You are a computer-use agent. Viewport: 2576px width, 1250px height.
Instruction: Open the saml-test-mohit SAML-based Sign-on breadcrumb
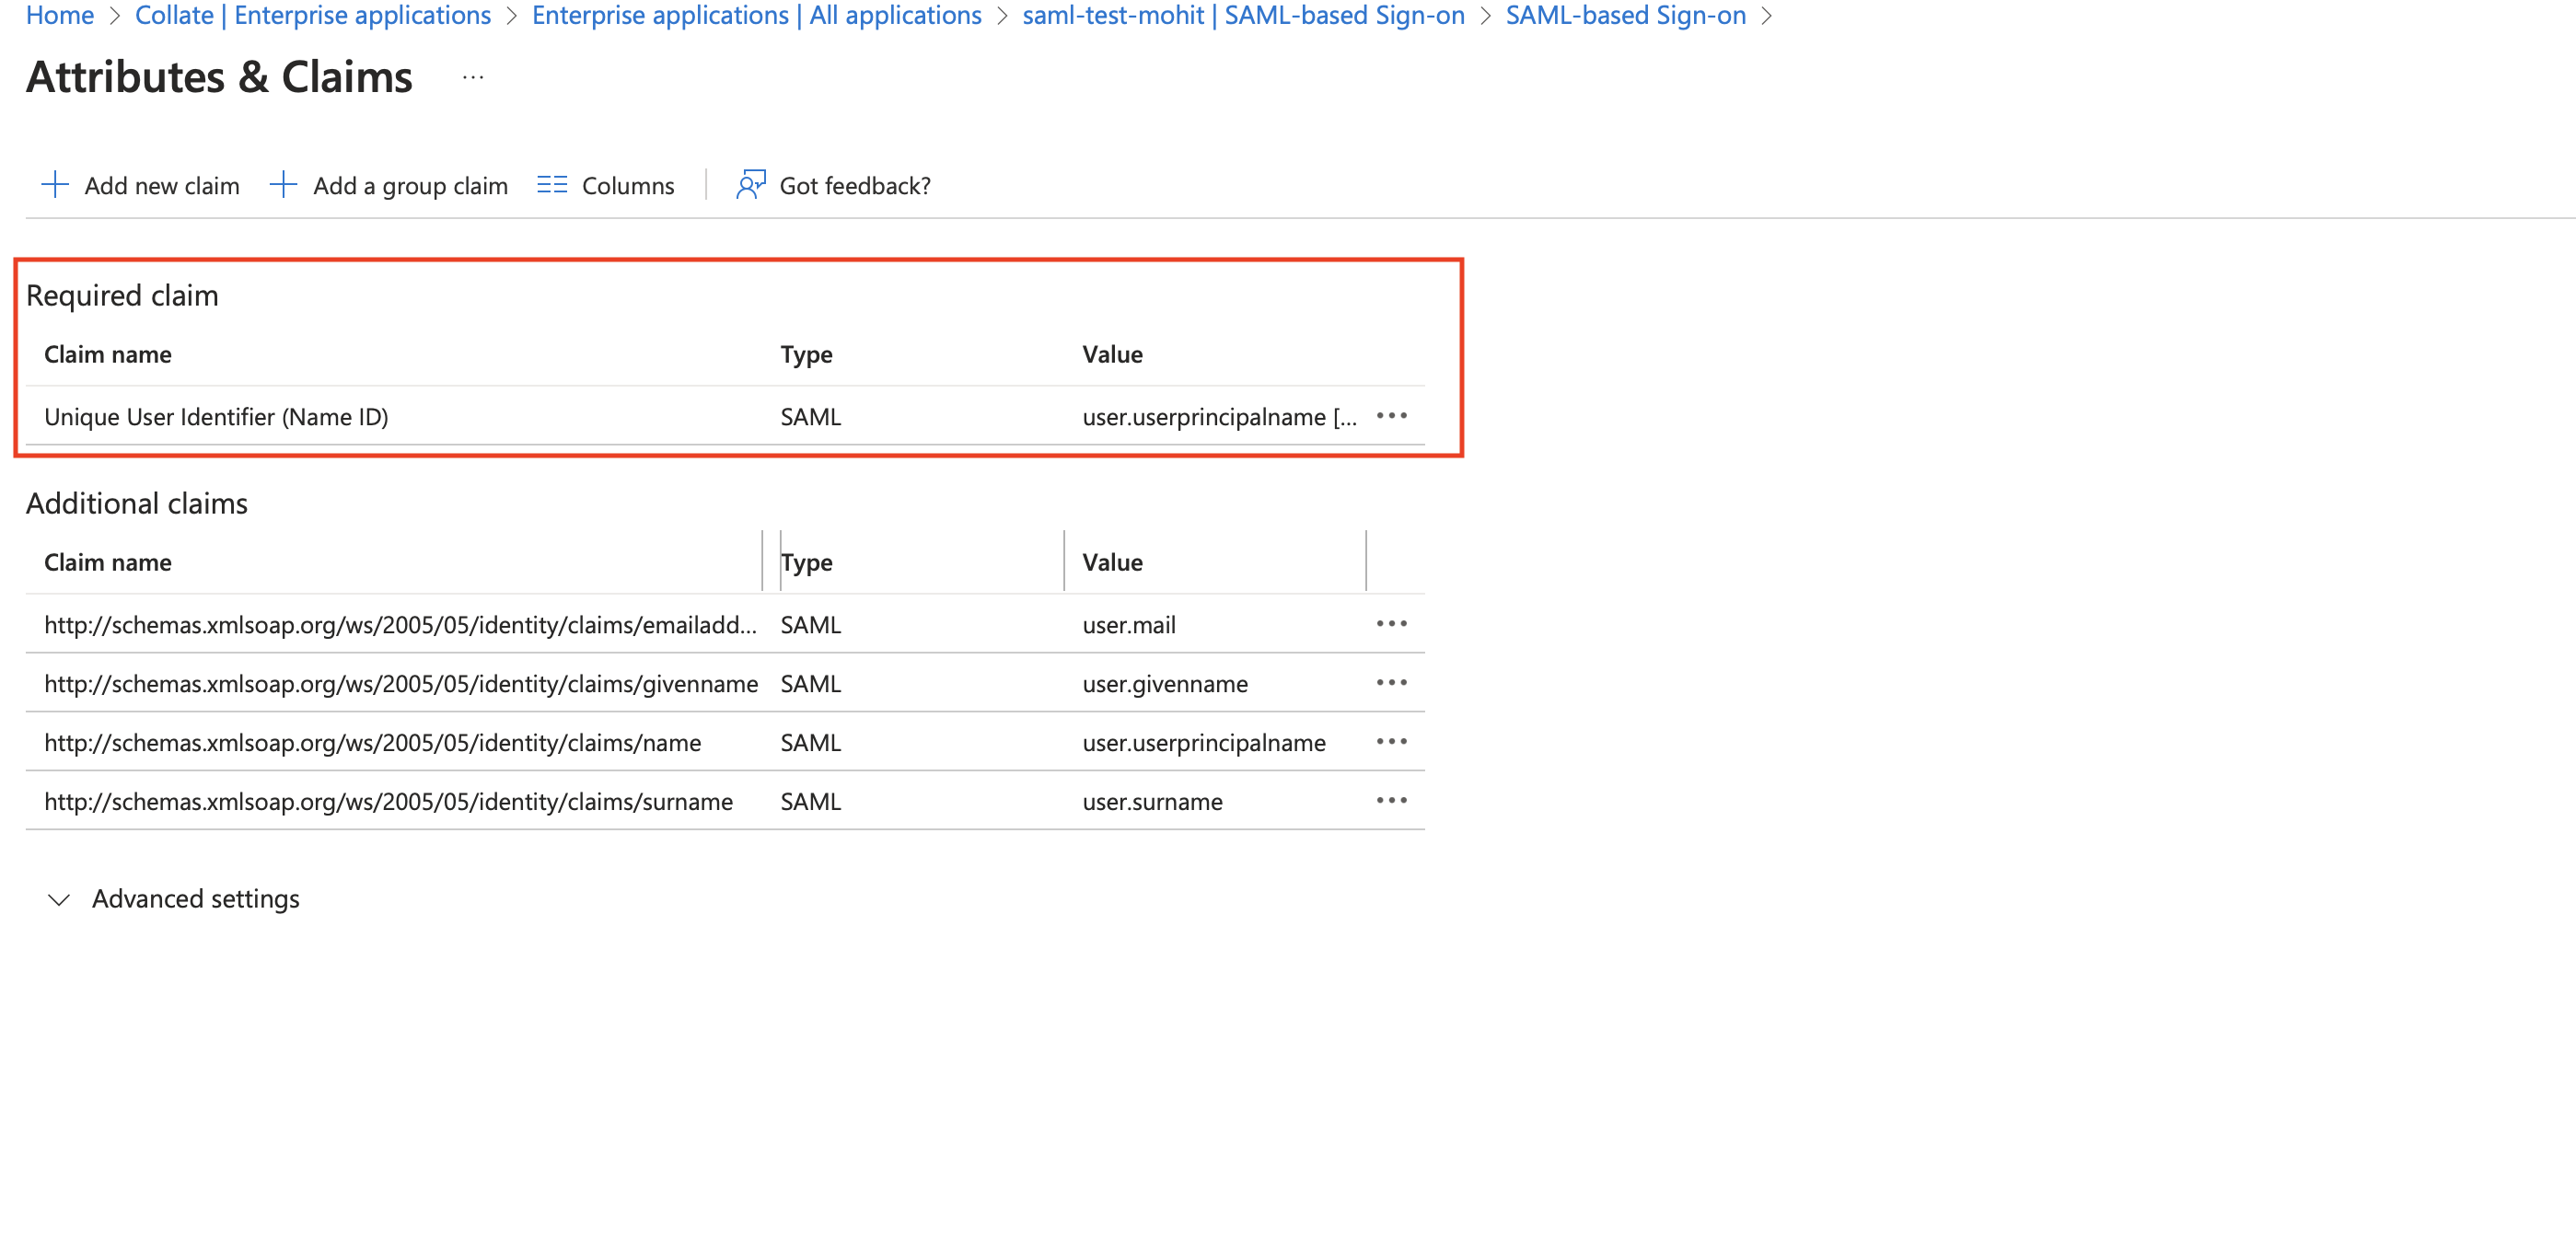(1243, 16)
